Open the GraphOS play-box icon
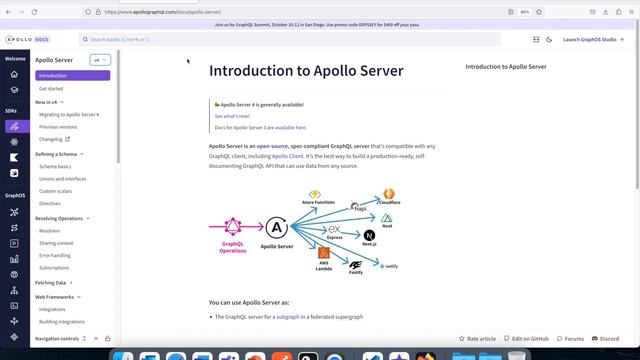This screenshot has width=640, height=360. [x=14, y=243]
